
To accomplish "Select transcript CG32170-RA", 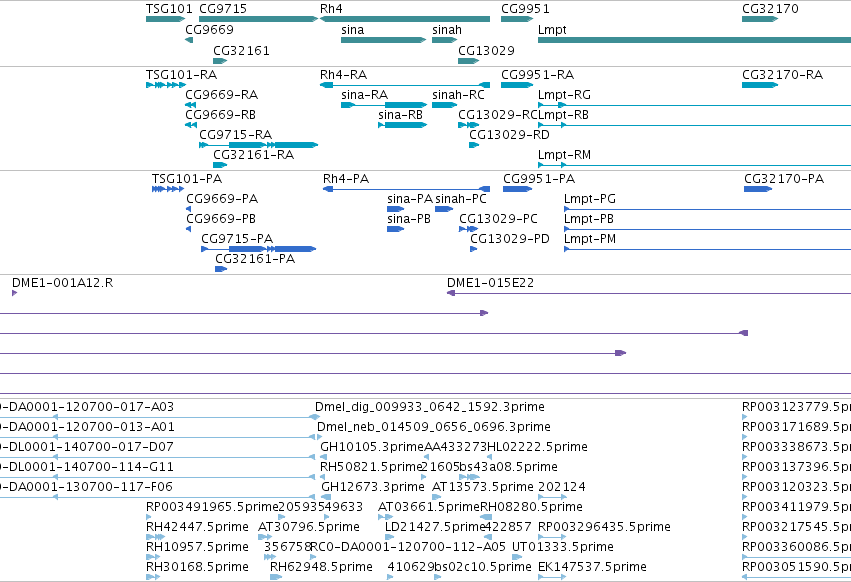I will 782,74.
